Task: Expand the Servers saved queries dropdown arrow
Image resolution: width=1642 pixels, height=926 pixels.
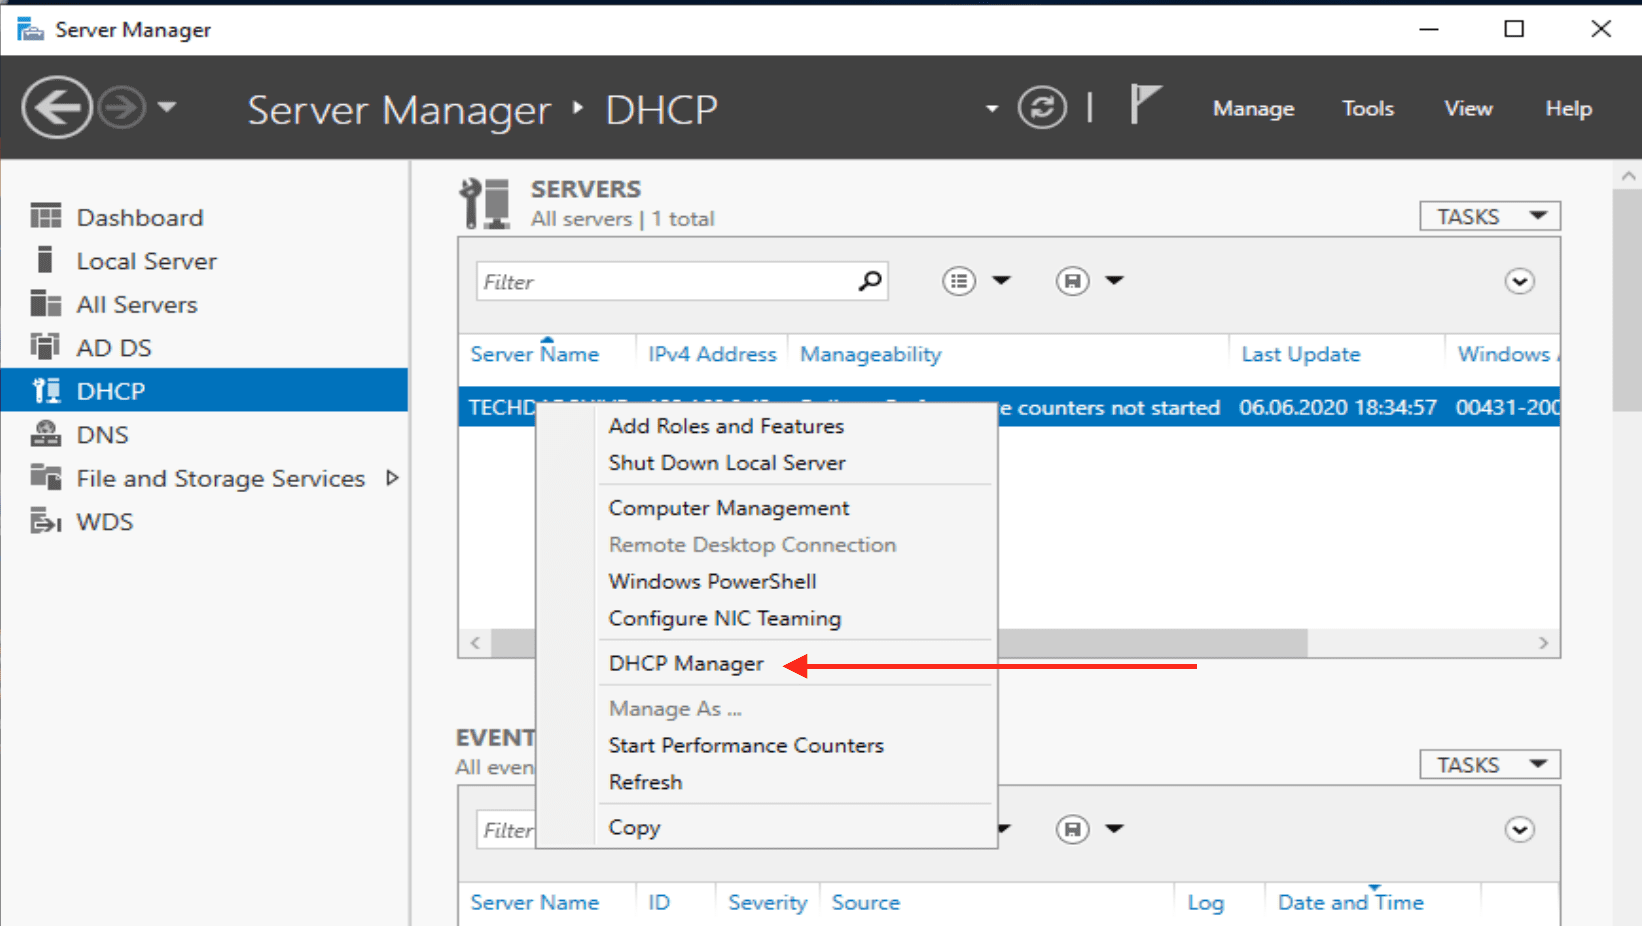Action: (x=1115, y=281)
